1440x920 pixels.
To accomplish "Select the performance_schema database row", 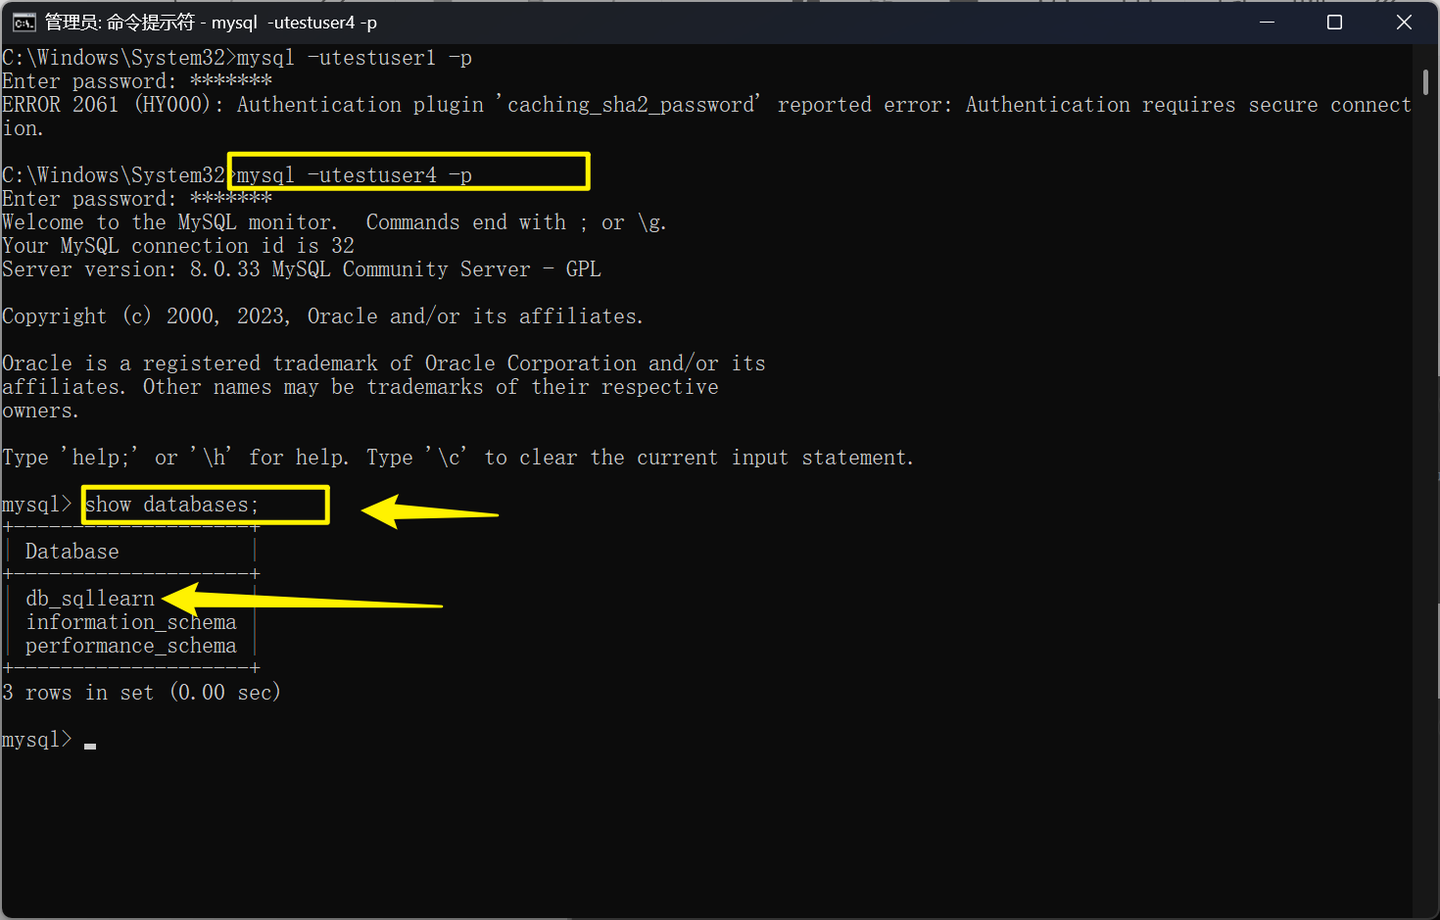I will 131,645.
